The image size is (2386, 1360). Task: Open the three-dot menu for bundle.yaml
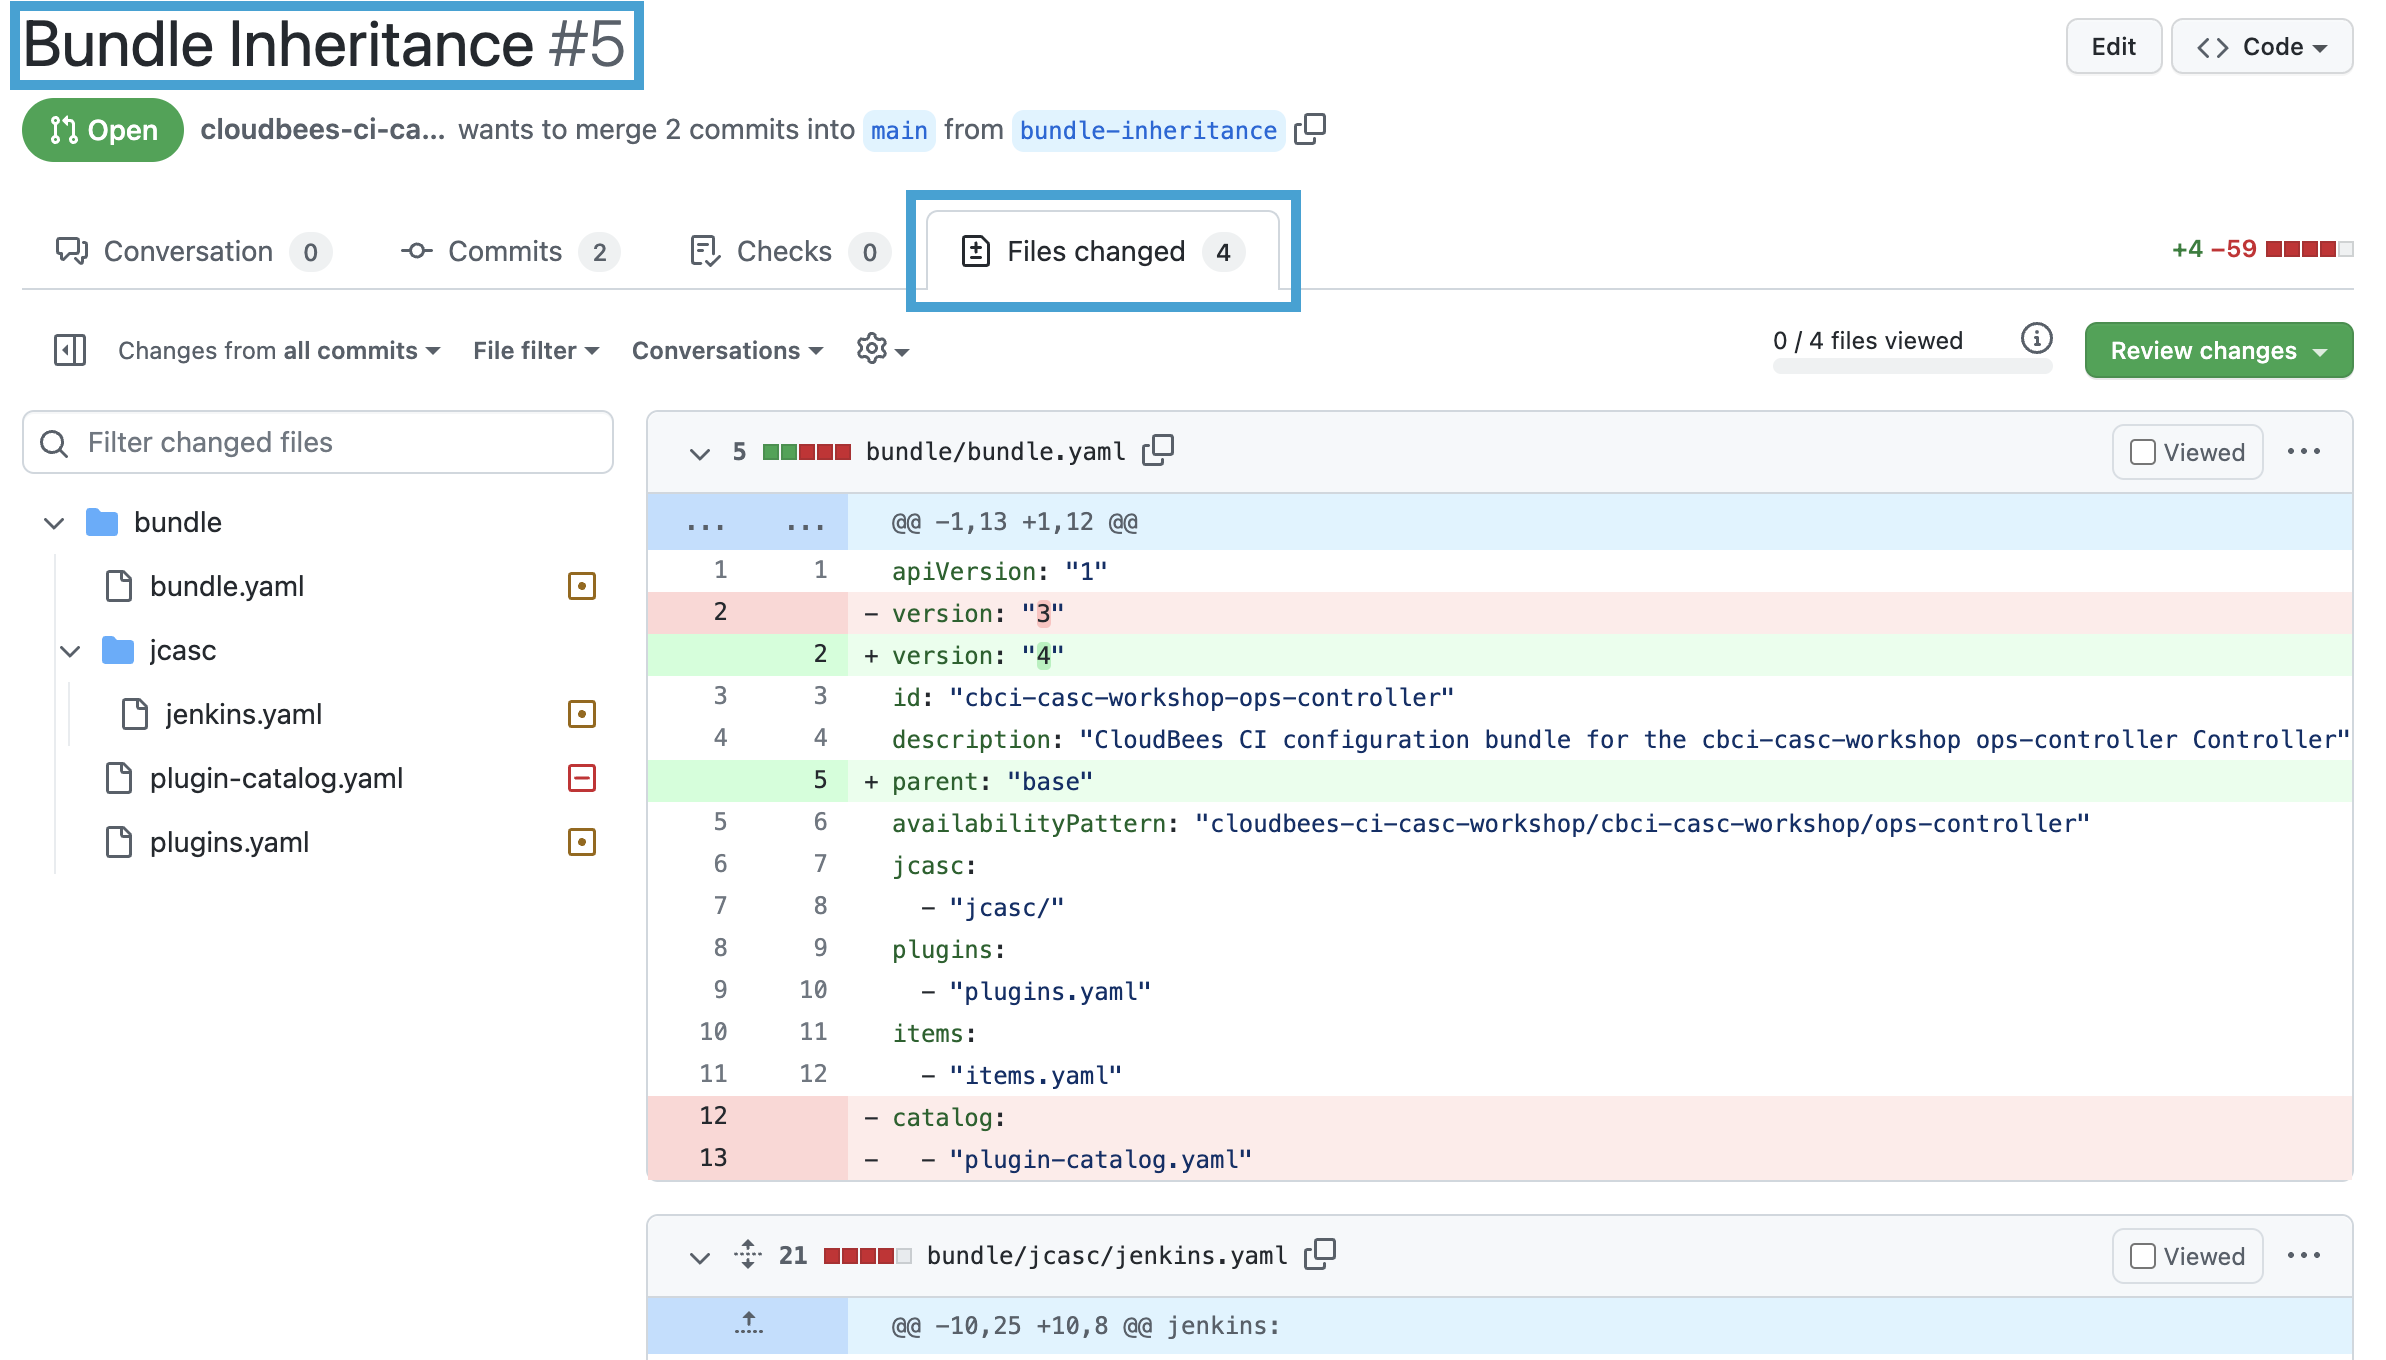pyautogui.click(x=2304, y=452)
